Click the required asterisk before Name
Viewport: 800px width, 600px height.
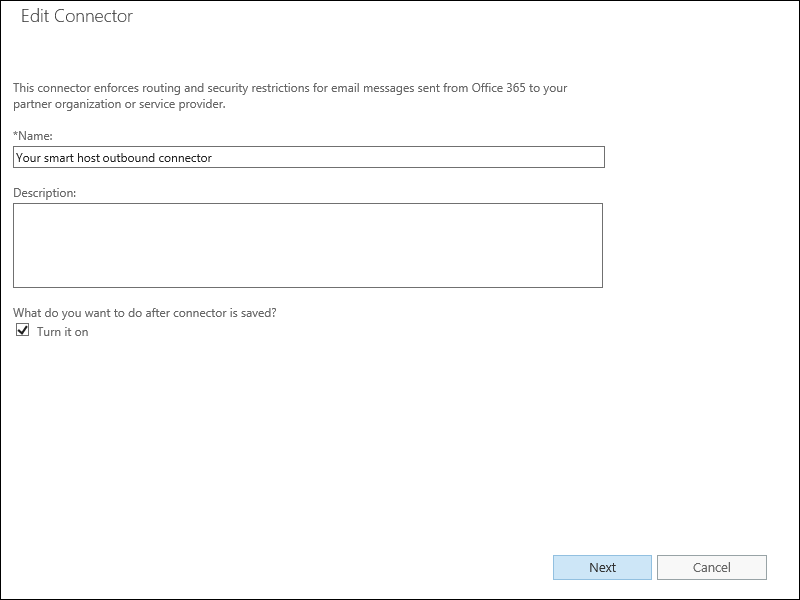(16, 135)
